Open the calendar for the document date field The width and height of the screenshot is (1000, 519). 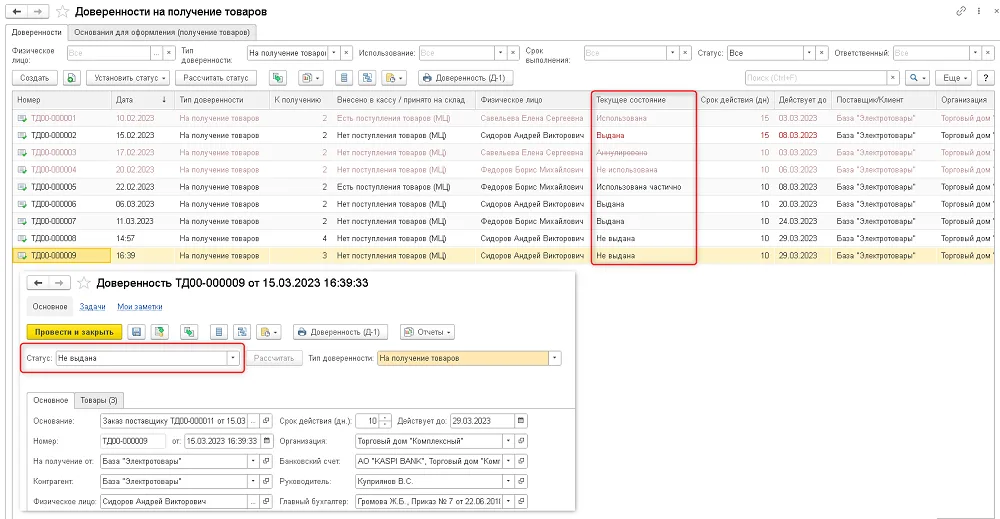pyautogui.click(x=267, y=441)
